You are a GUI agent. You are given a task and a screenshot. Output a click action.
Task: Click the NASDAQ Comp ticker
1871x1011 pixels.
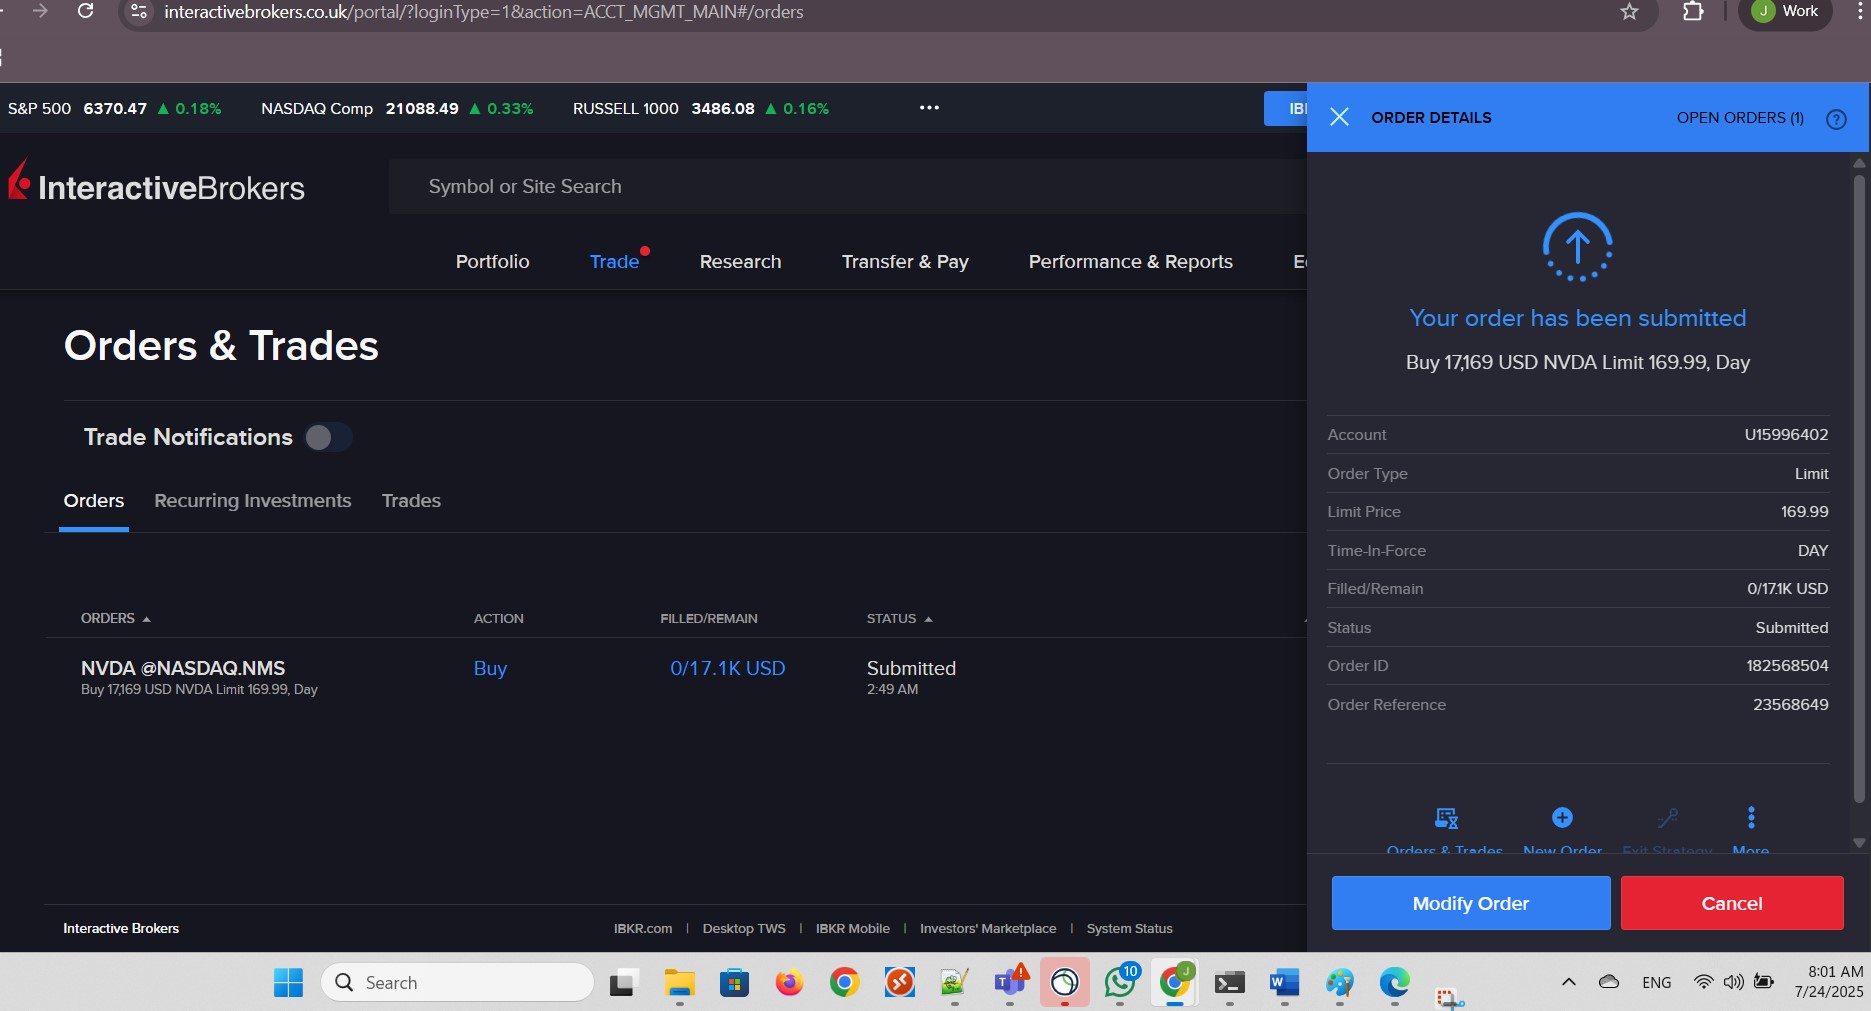(397, 108)
